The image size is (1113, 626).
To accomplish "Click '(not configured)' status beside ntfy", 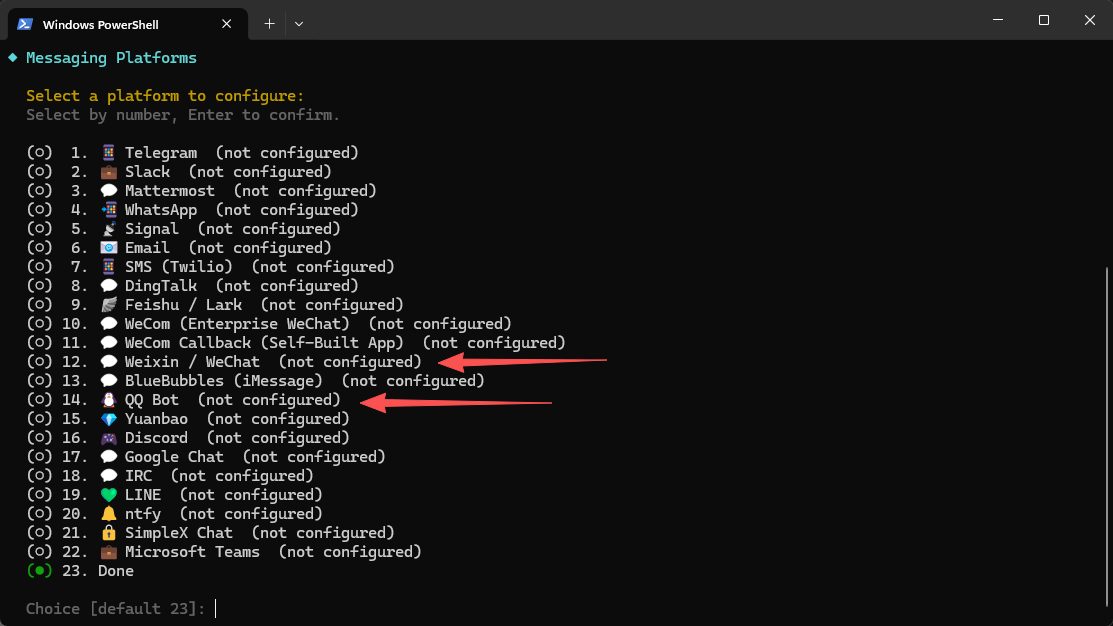I will coord(251,514).
